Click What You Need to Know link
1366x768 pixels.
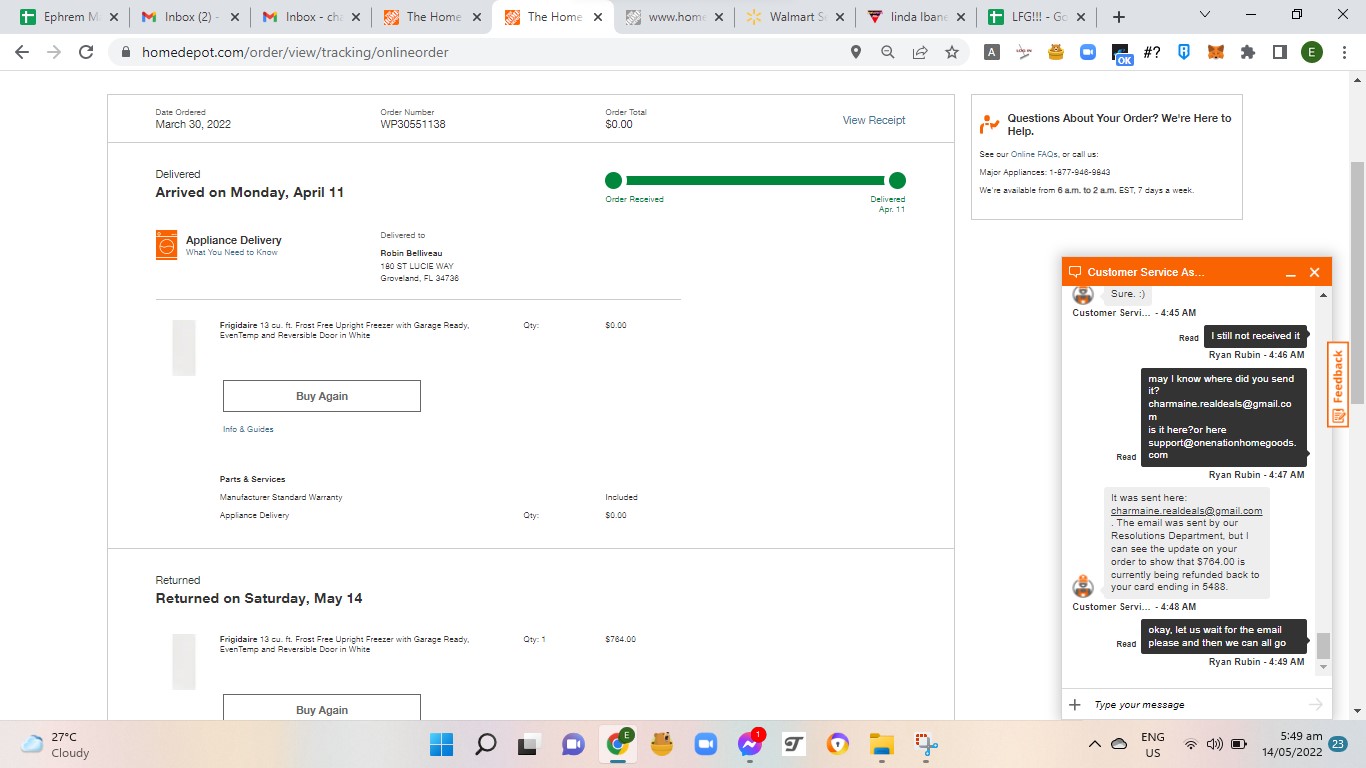click(x=232, y=253)
